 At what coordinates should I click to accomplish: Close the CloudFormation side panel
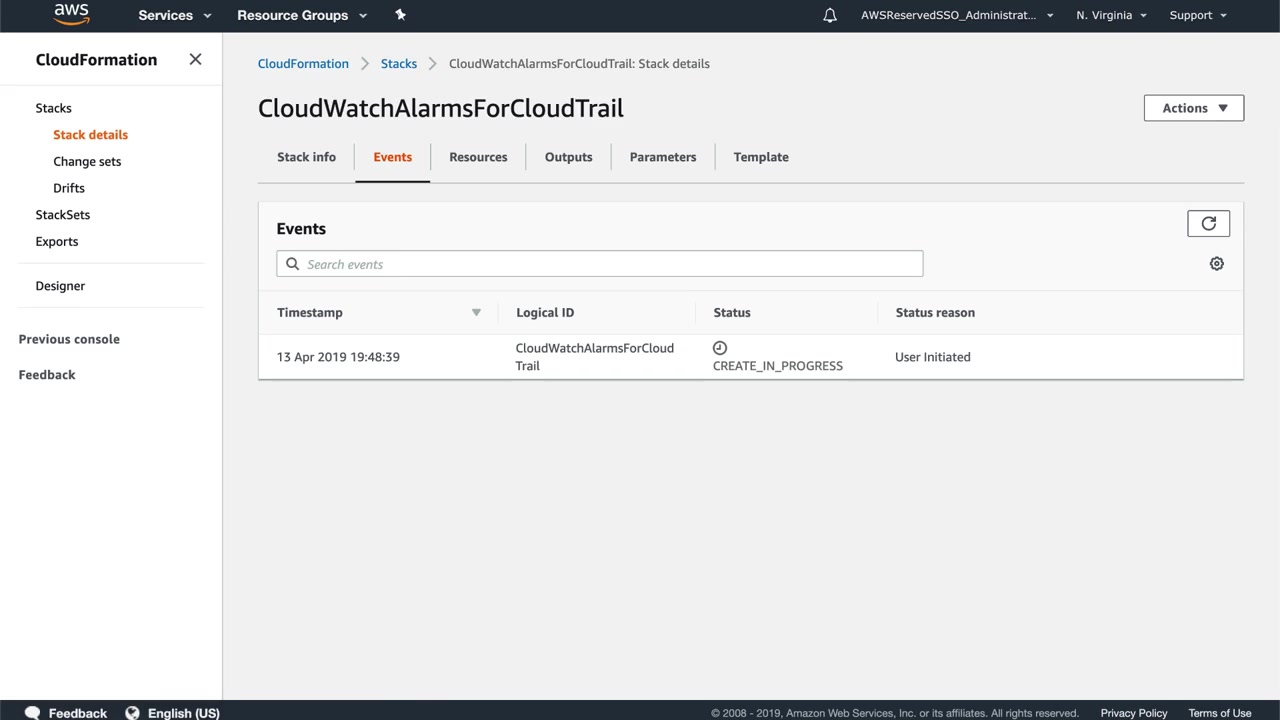tap(195, 60)
